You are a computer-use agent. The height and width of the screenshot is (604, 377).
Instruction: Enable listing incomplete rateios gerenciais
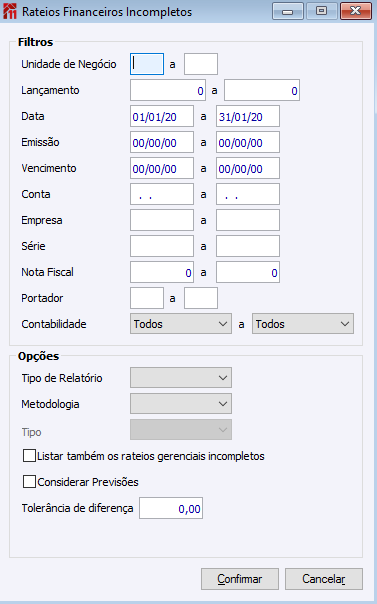tap(29, 456)
